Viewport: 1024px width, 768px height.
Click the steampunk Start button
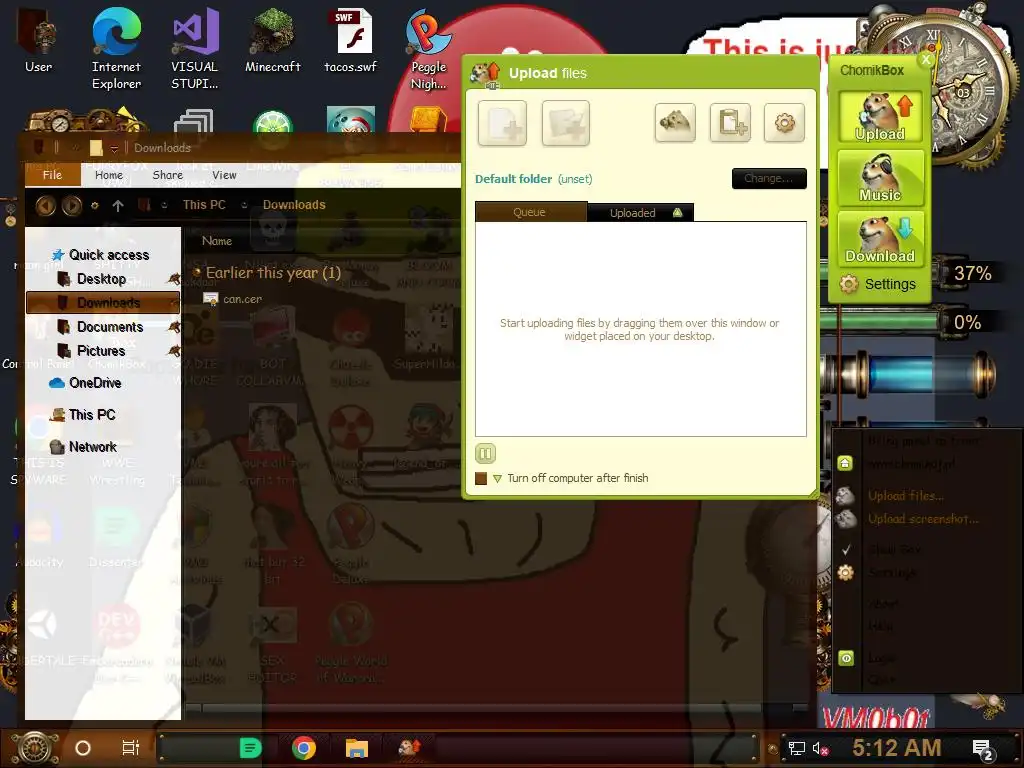[x=35, y=748]
